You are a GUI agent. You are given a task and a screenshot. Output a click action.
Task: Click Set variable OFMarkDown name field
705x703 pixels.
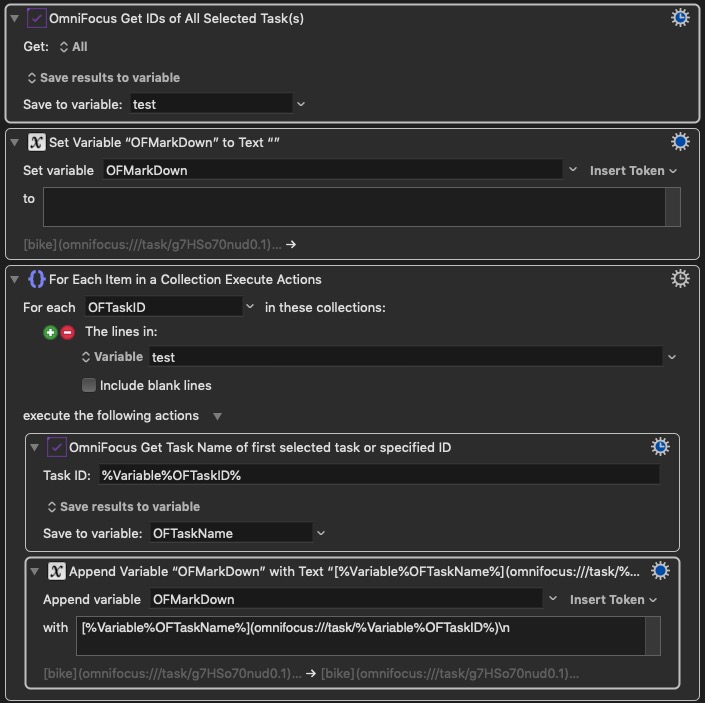click(333, 170)
